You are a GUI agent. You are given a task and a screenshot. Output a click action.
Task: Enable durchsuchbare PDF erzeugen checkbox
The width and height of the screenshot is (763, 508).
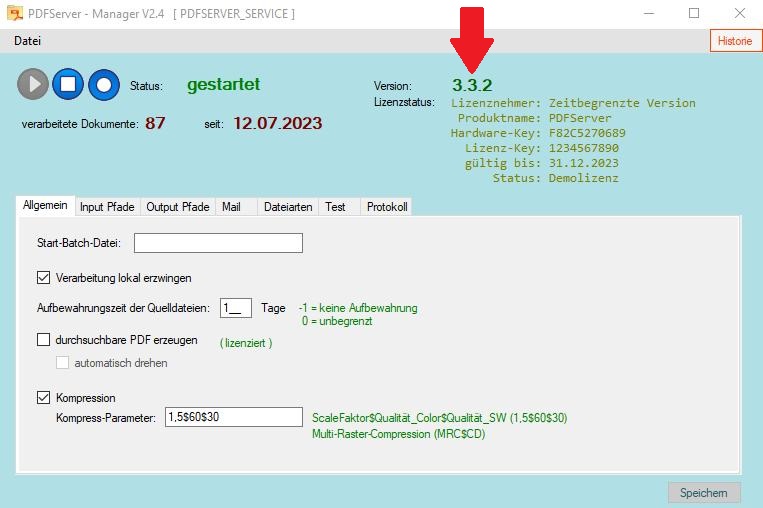click(x=43, y=340)
